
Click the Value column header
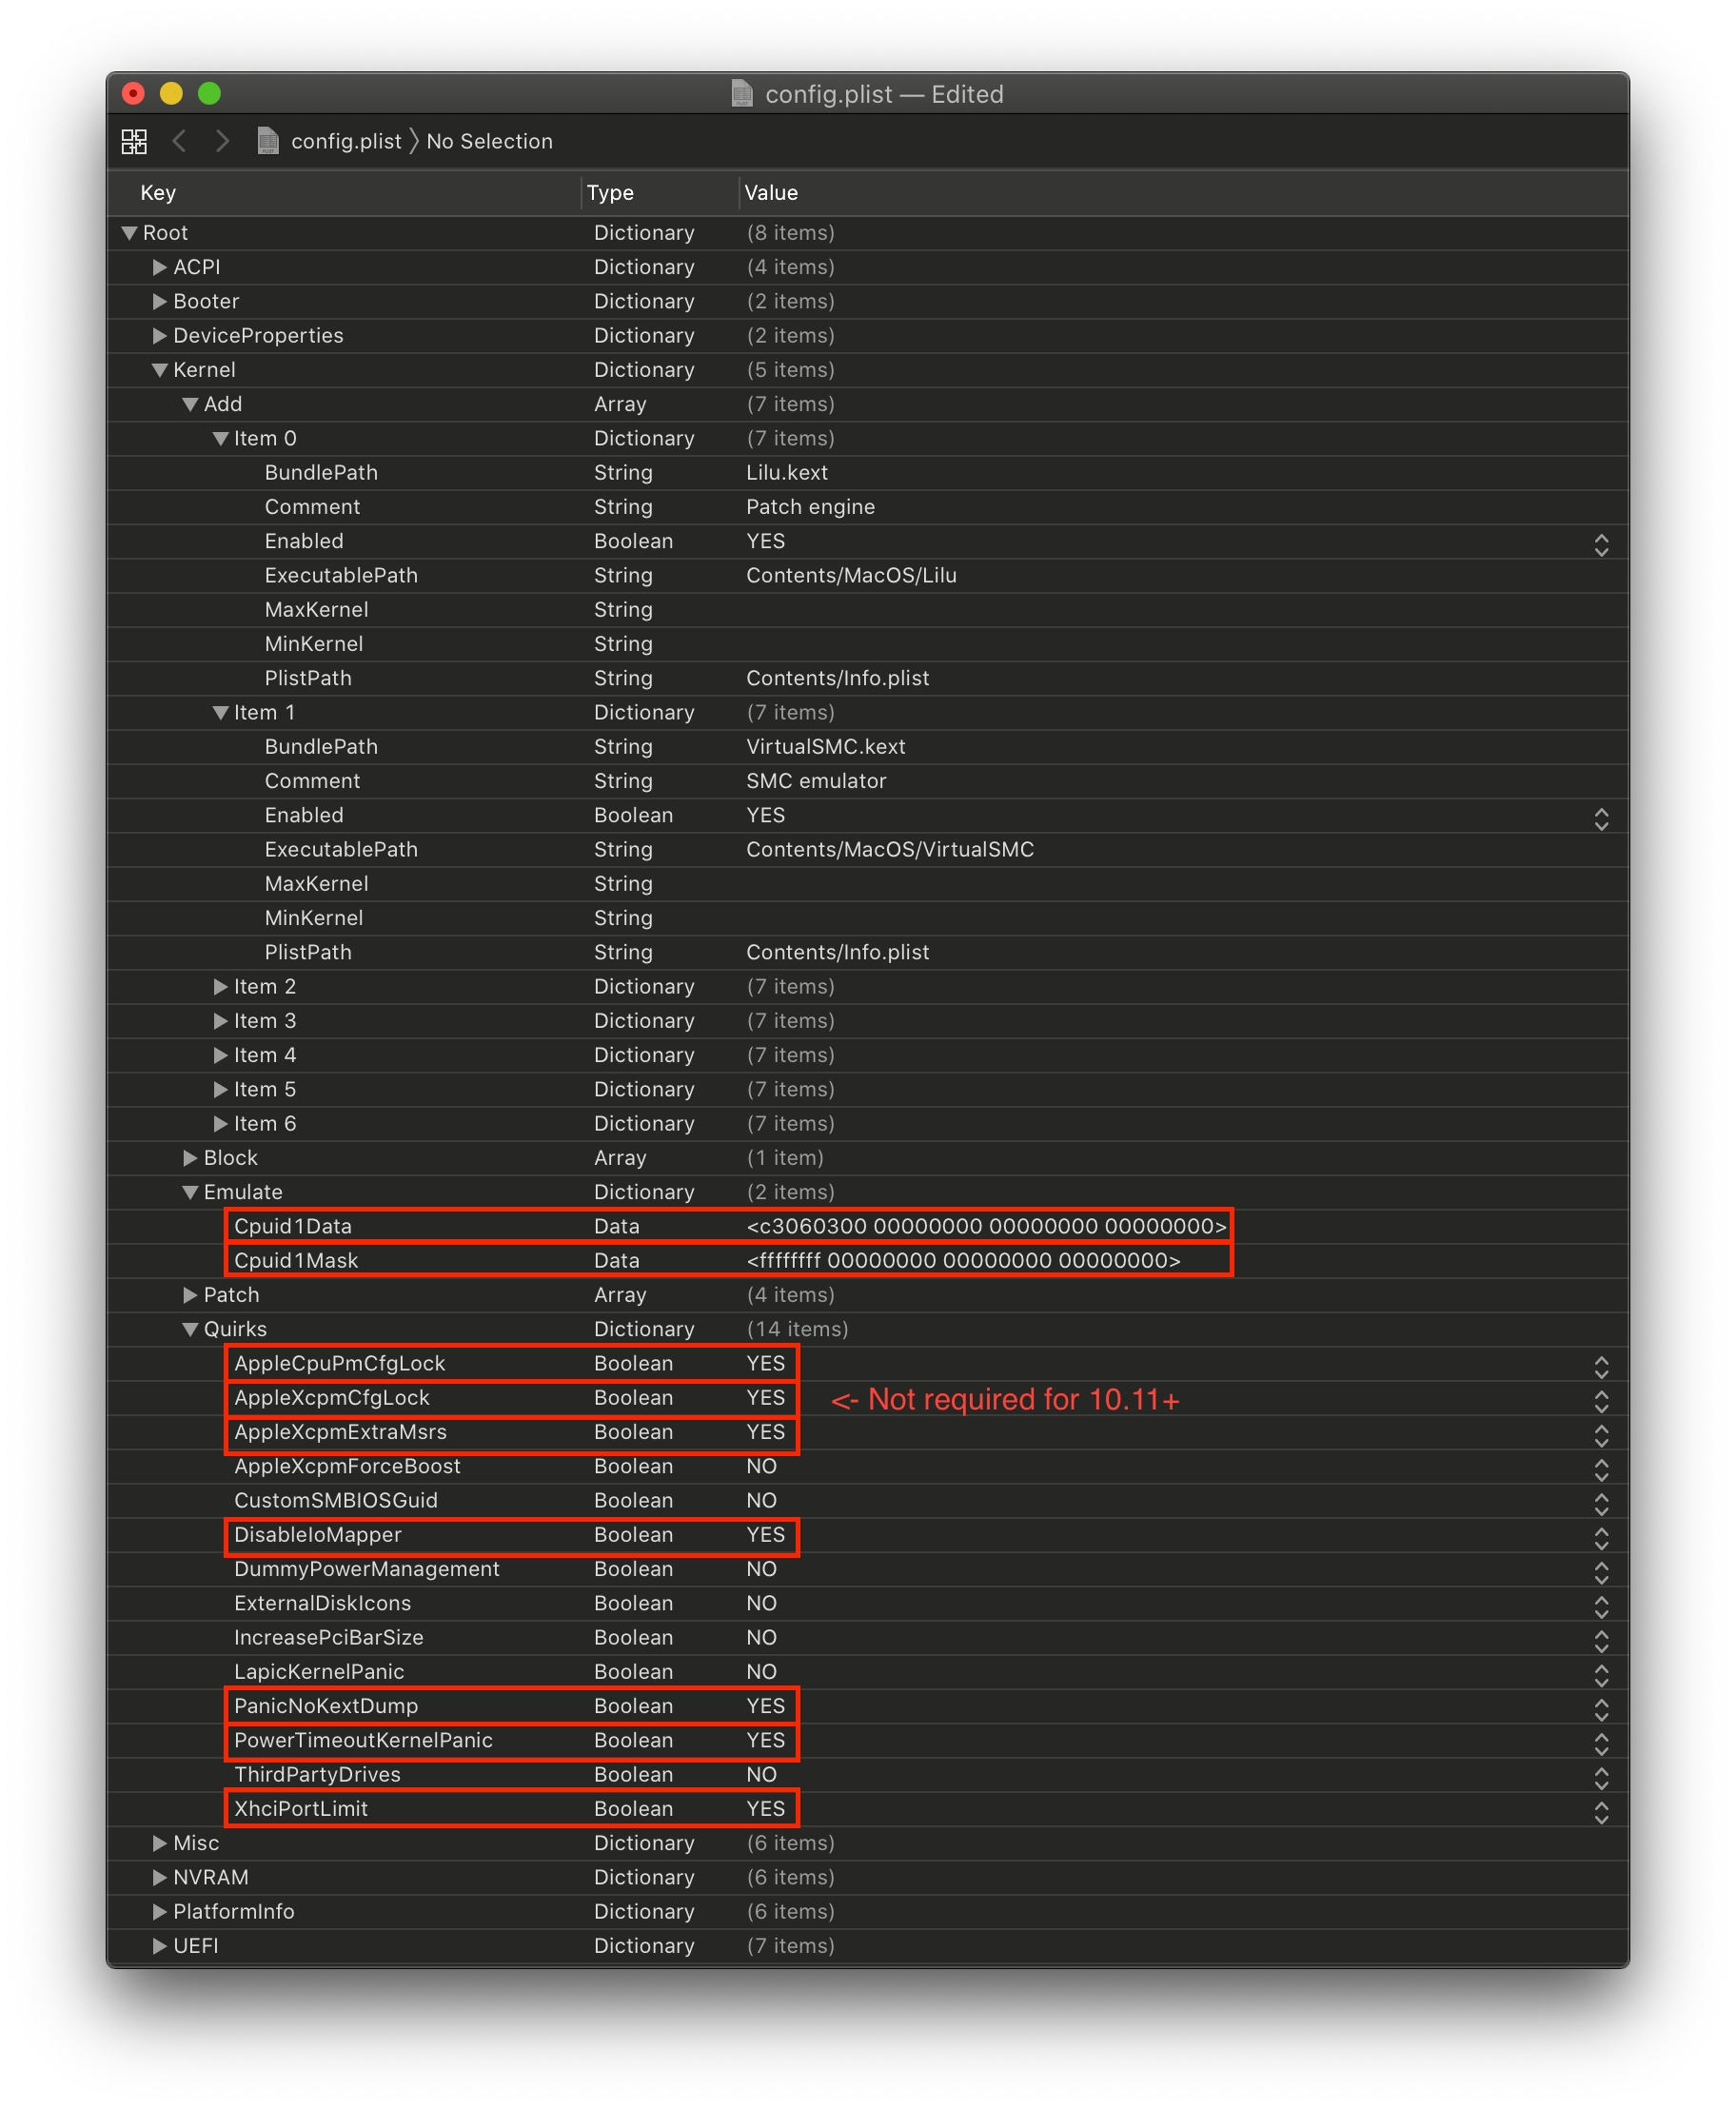[771, 193]
